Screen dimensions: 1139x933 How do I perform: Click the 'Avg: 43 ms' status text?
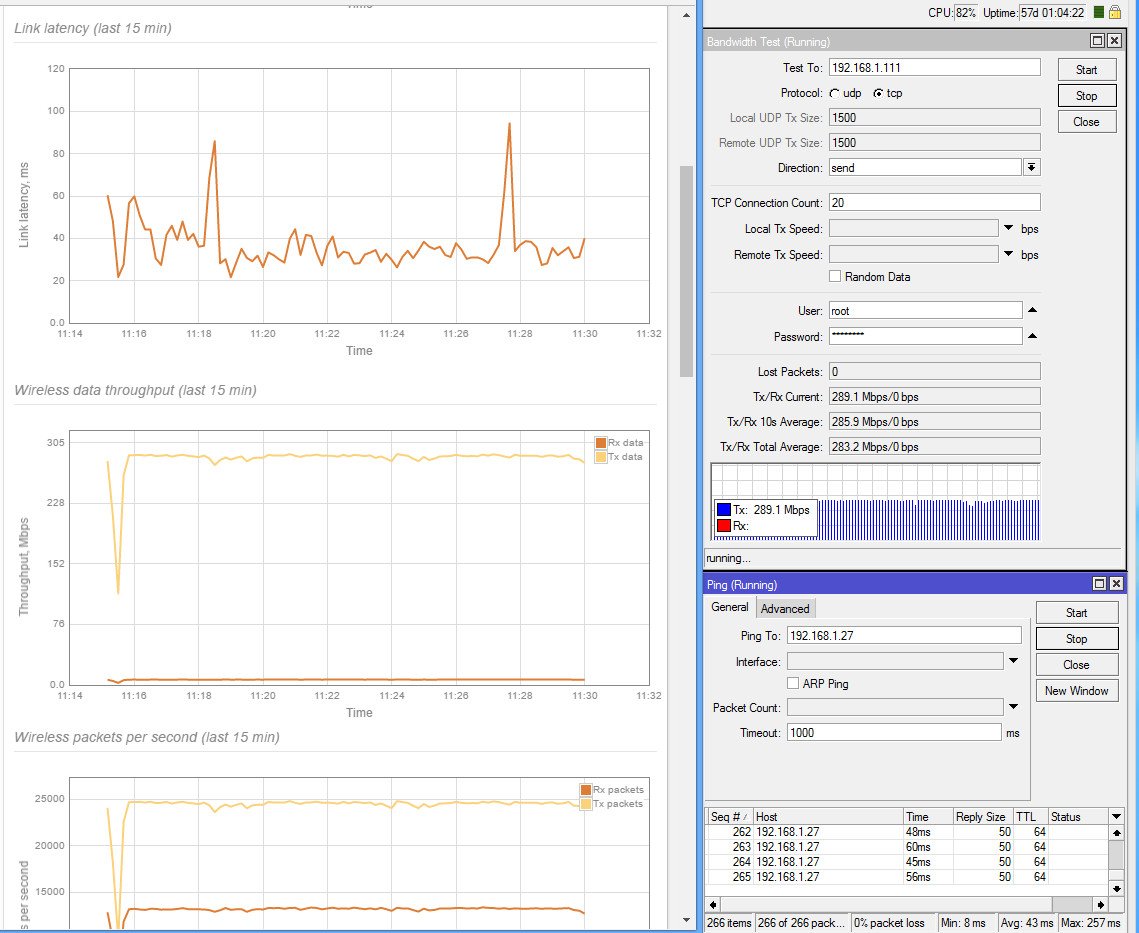click(1027, 923)
